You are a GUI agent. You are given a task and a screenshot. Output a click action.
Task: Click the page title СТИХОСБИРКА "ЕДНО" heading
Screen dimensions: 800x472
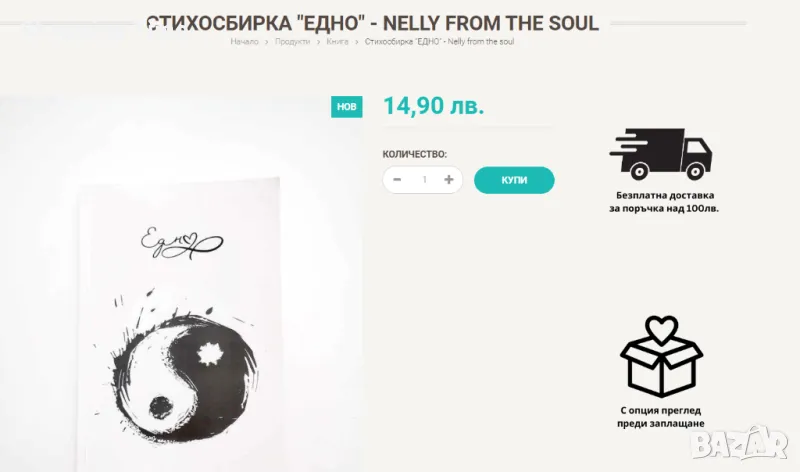[372, 22]
